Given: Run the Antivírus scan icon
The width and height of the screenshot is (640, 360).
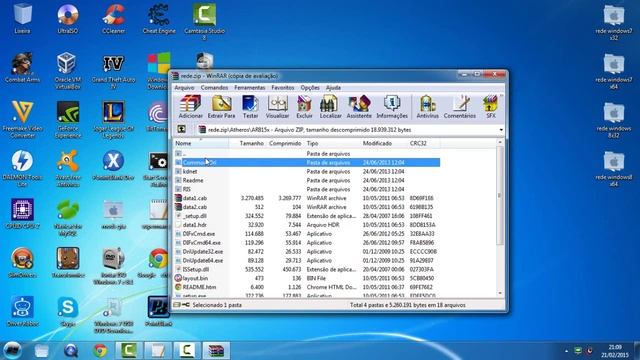Looking at the screenshot, I should (x=427, y=107).
